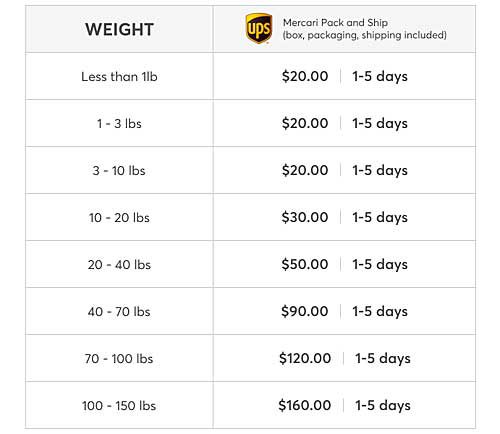Click the $50.00 price

click(x=305, y=264)
